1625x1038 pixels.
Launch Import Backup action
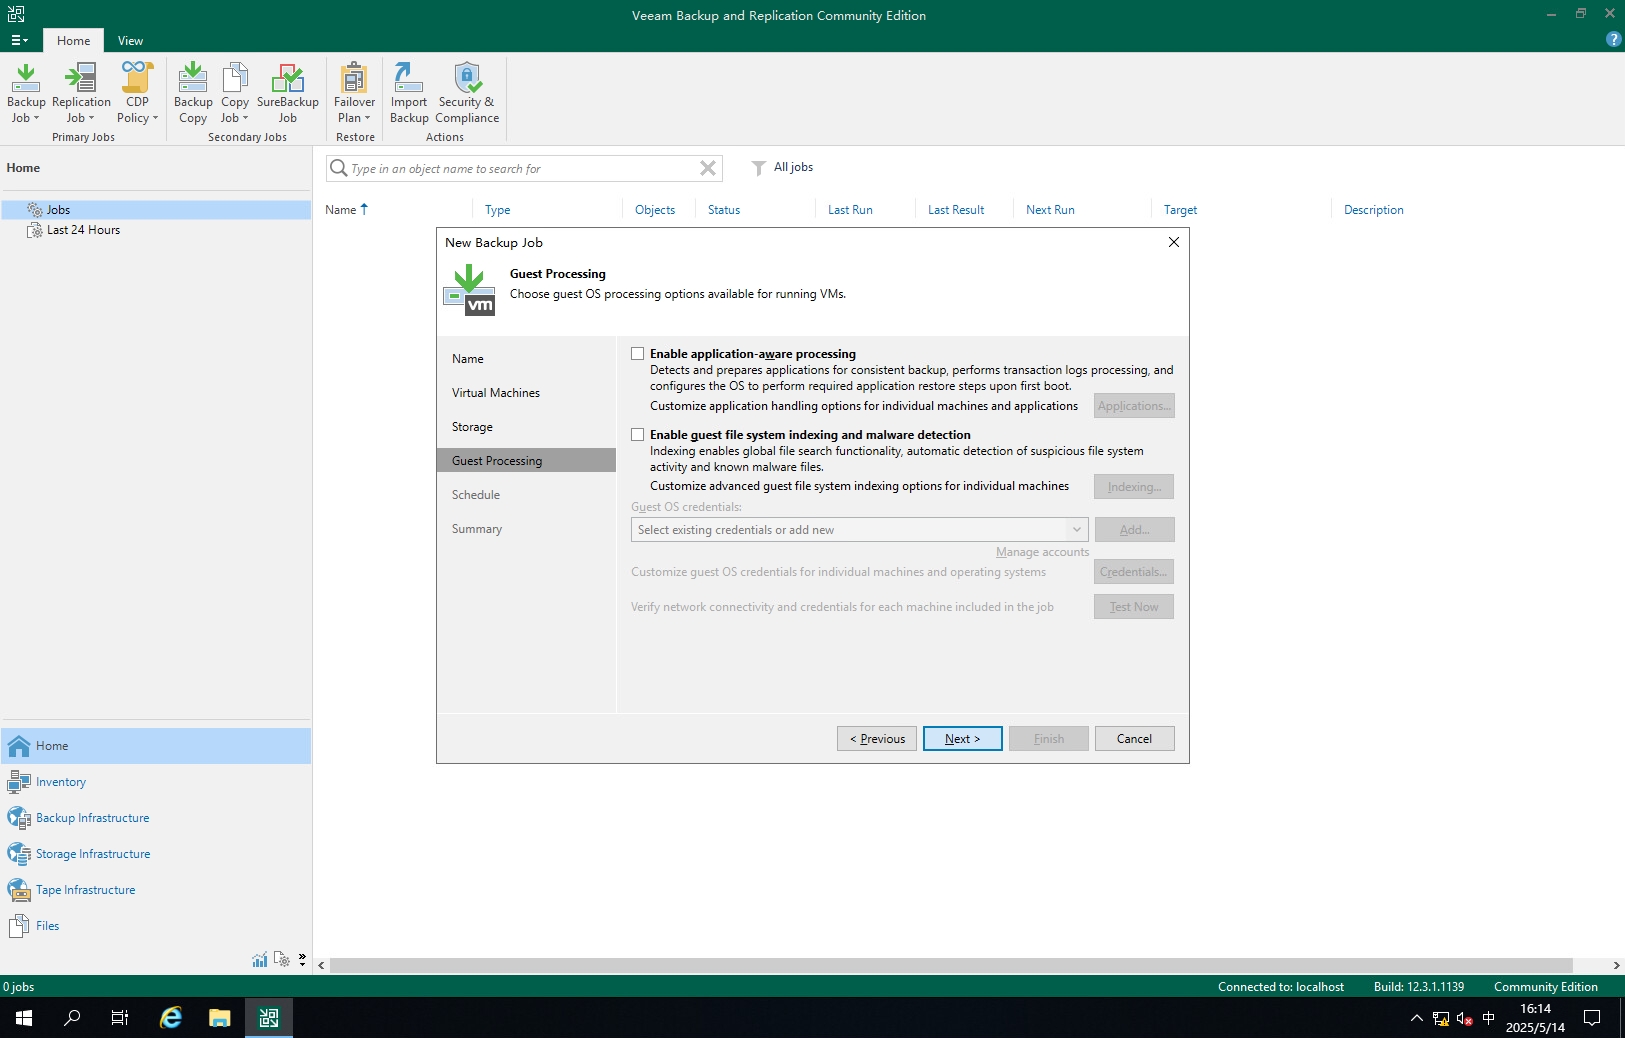coord(408,80)
